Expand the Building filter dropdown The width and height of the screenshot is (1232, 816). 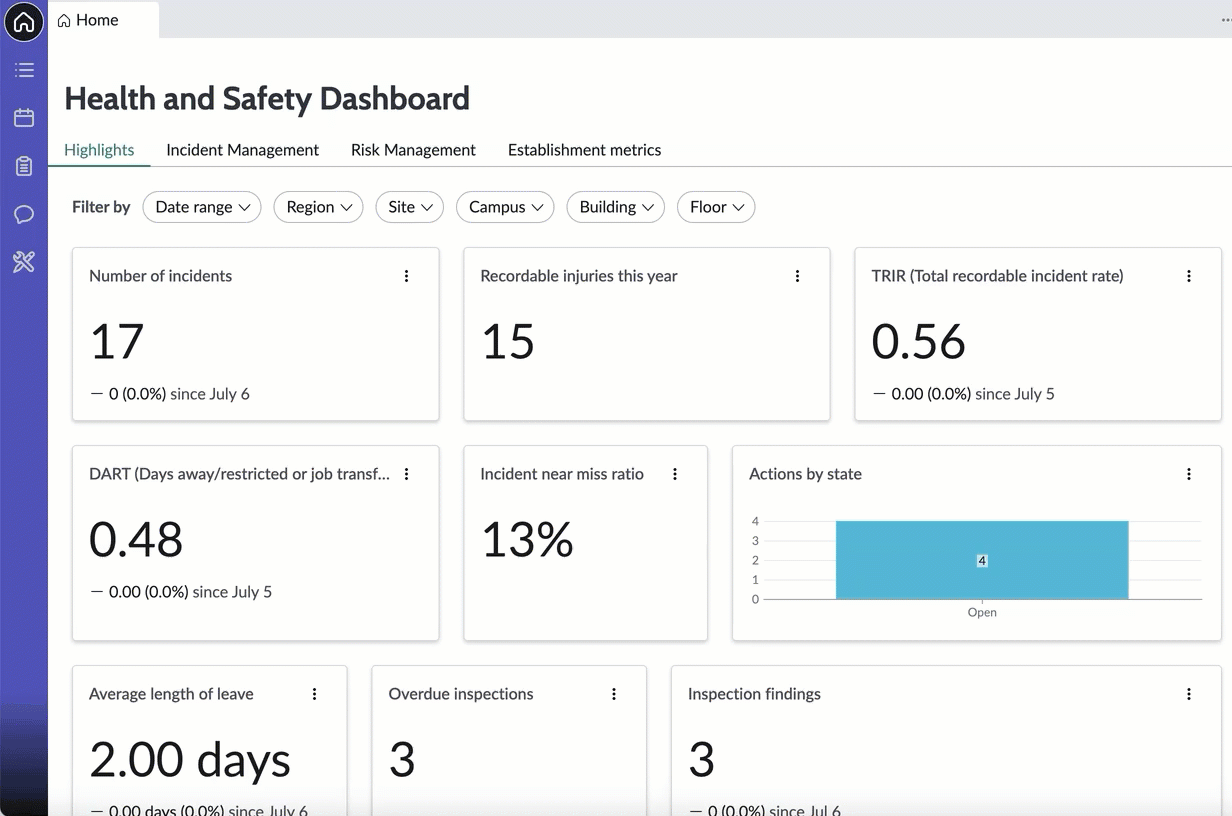coord(616,207)
